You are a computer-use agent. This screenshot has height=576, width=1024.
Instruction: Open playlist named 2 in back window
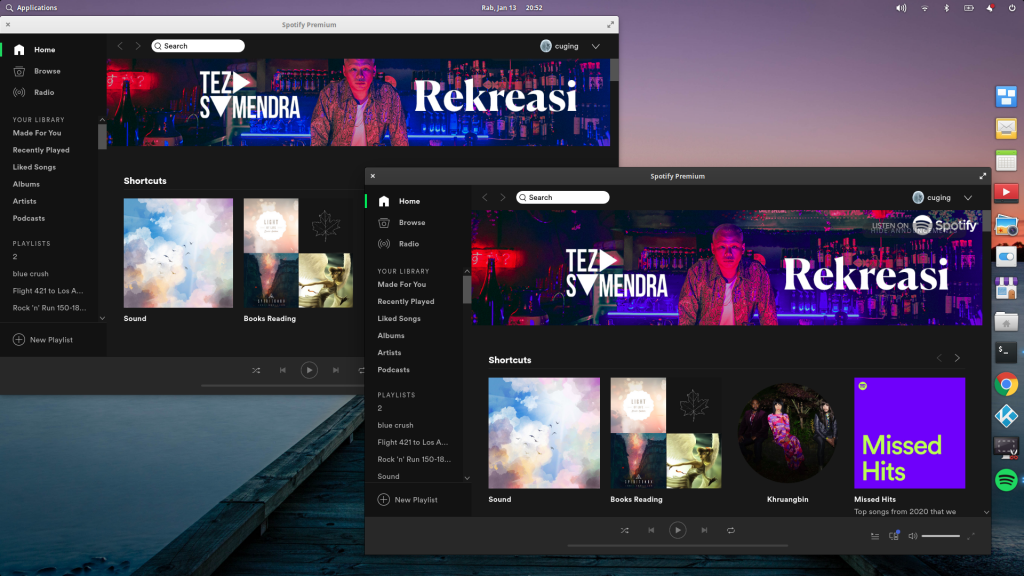click(15, 257)
